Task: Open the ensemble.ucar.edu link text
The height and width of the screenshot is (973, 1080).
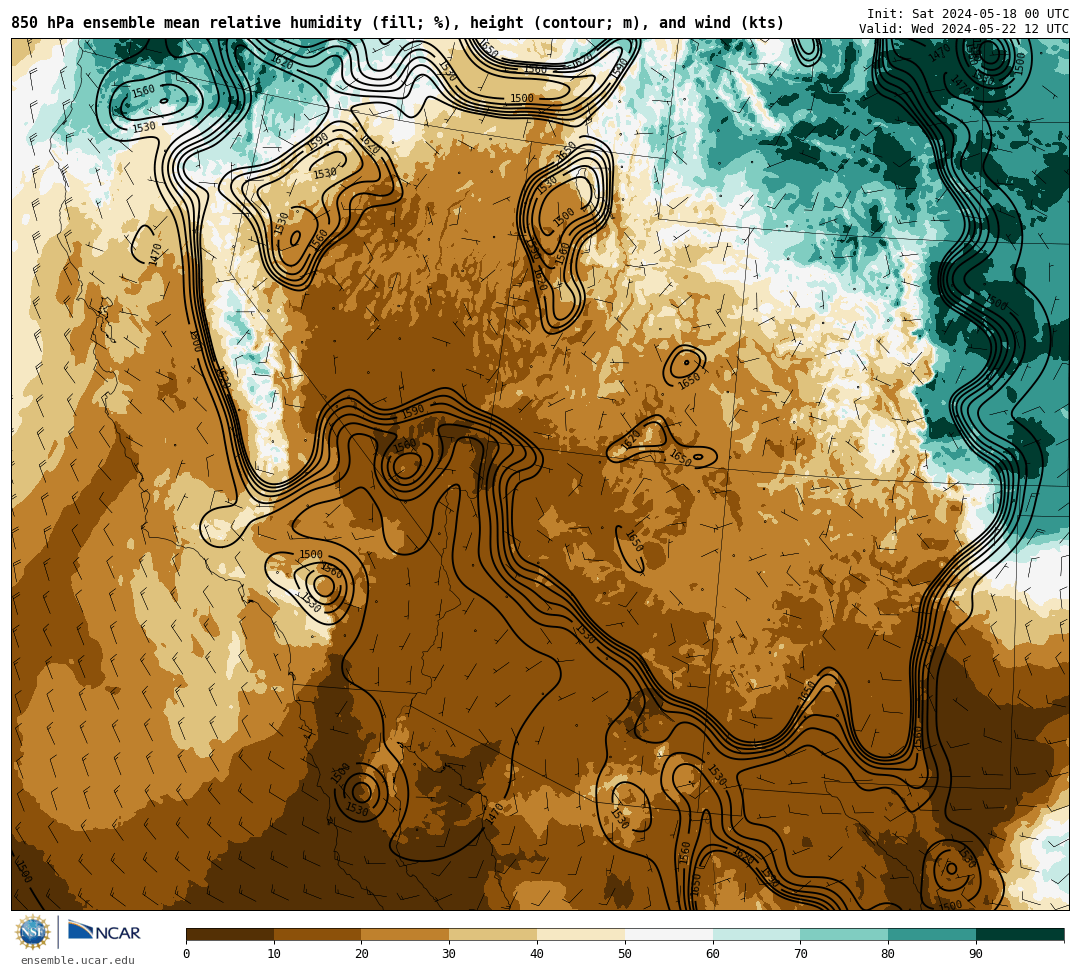Action: tap(78, 960)
